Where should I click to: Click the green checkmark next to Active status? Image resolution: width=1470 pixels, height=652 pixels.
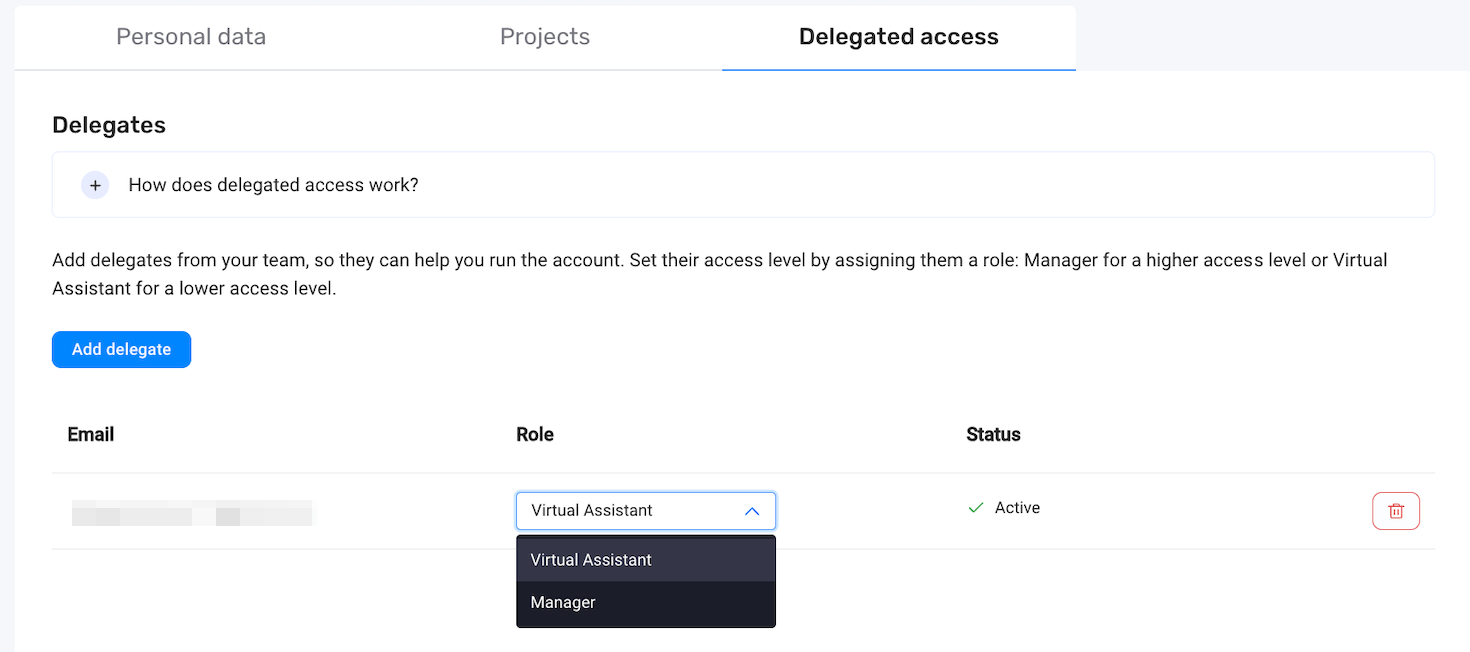(x=975, y=507)
